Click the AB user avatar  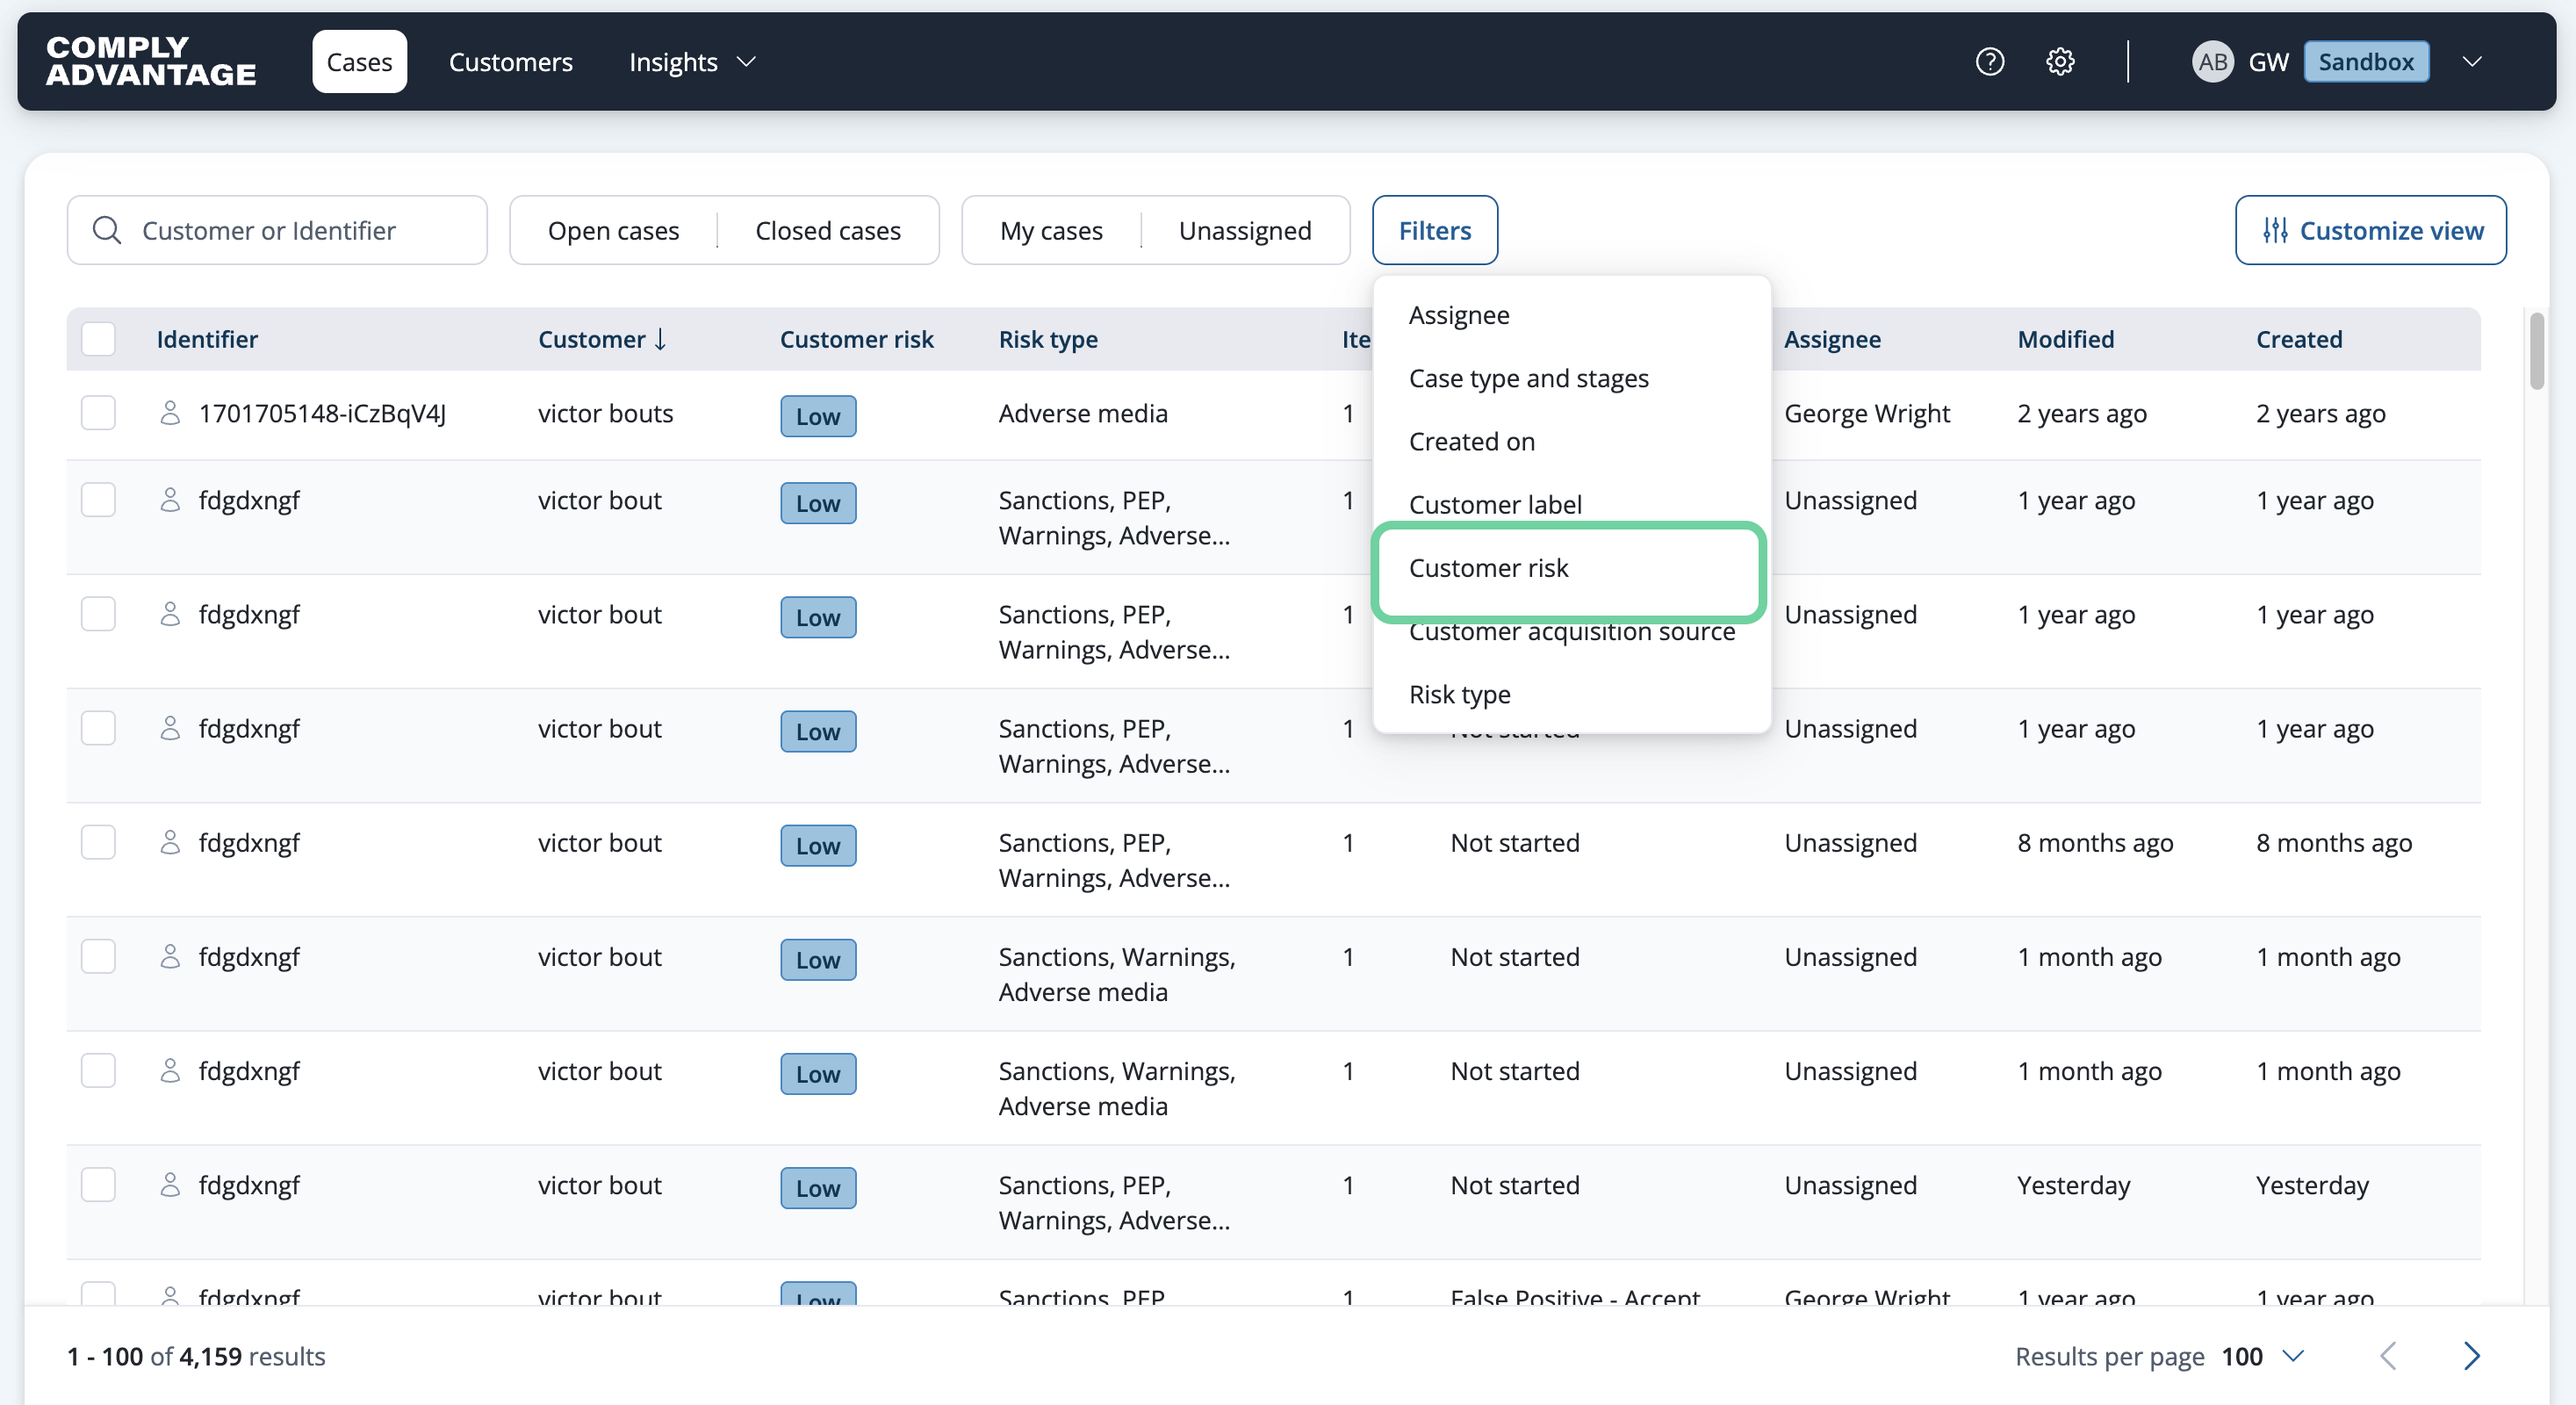pyautogui.click(x=2212, y=62)
